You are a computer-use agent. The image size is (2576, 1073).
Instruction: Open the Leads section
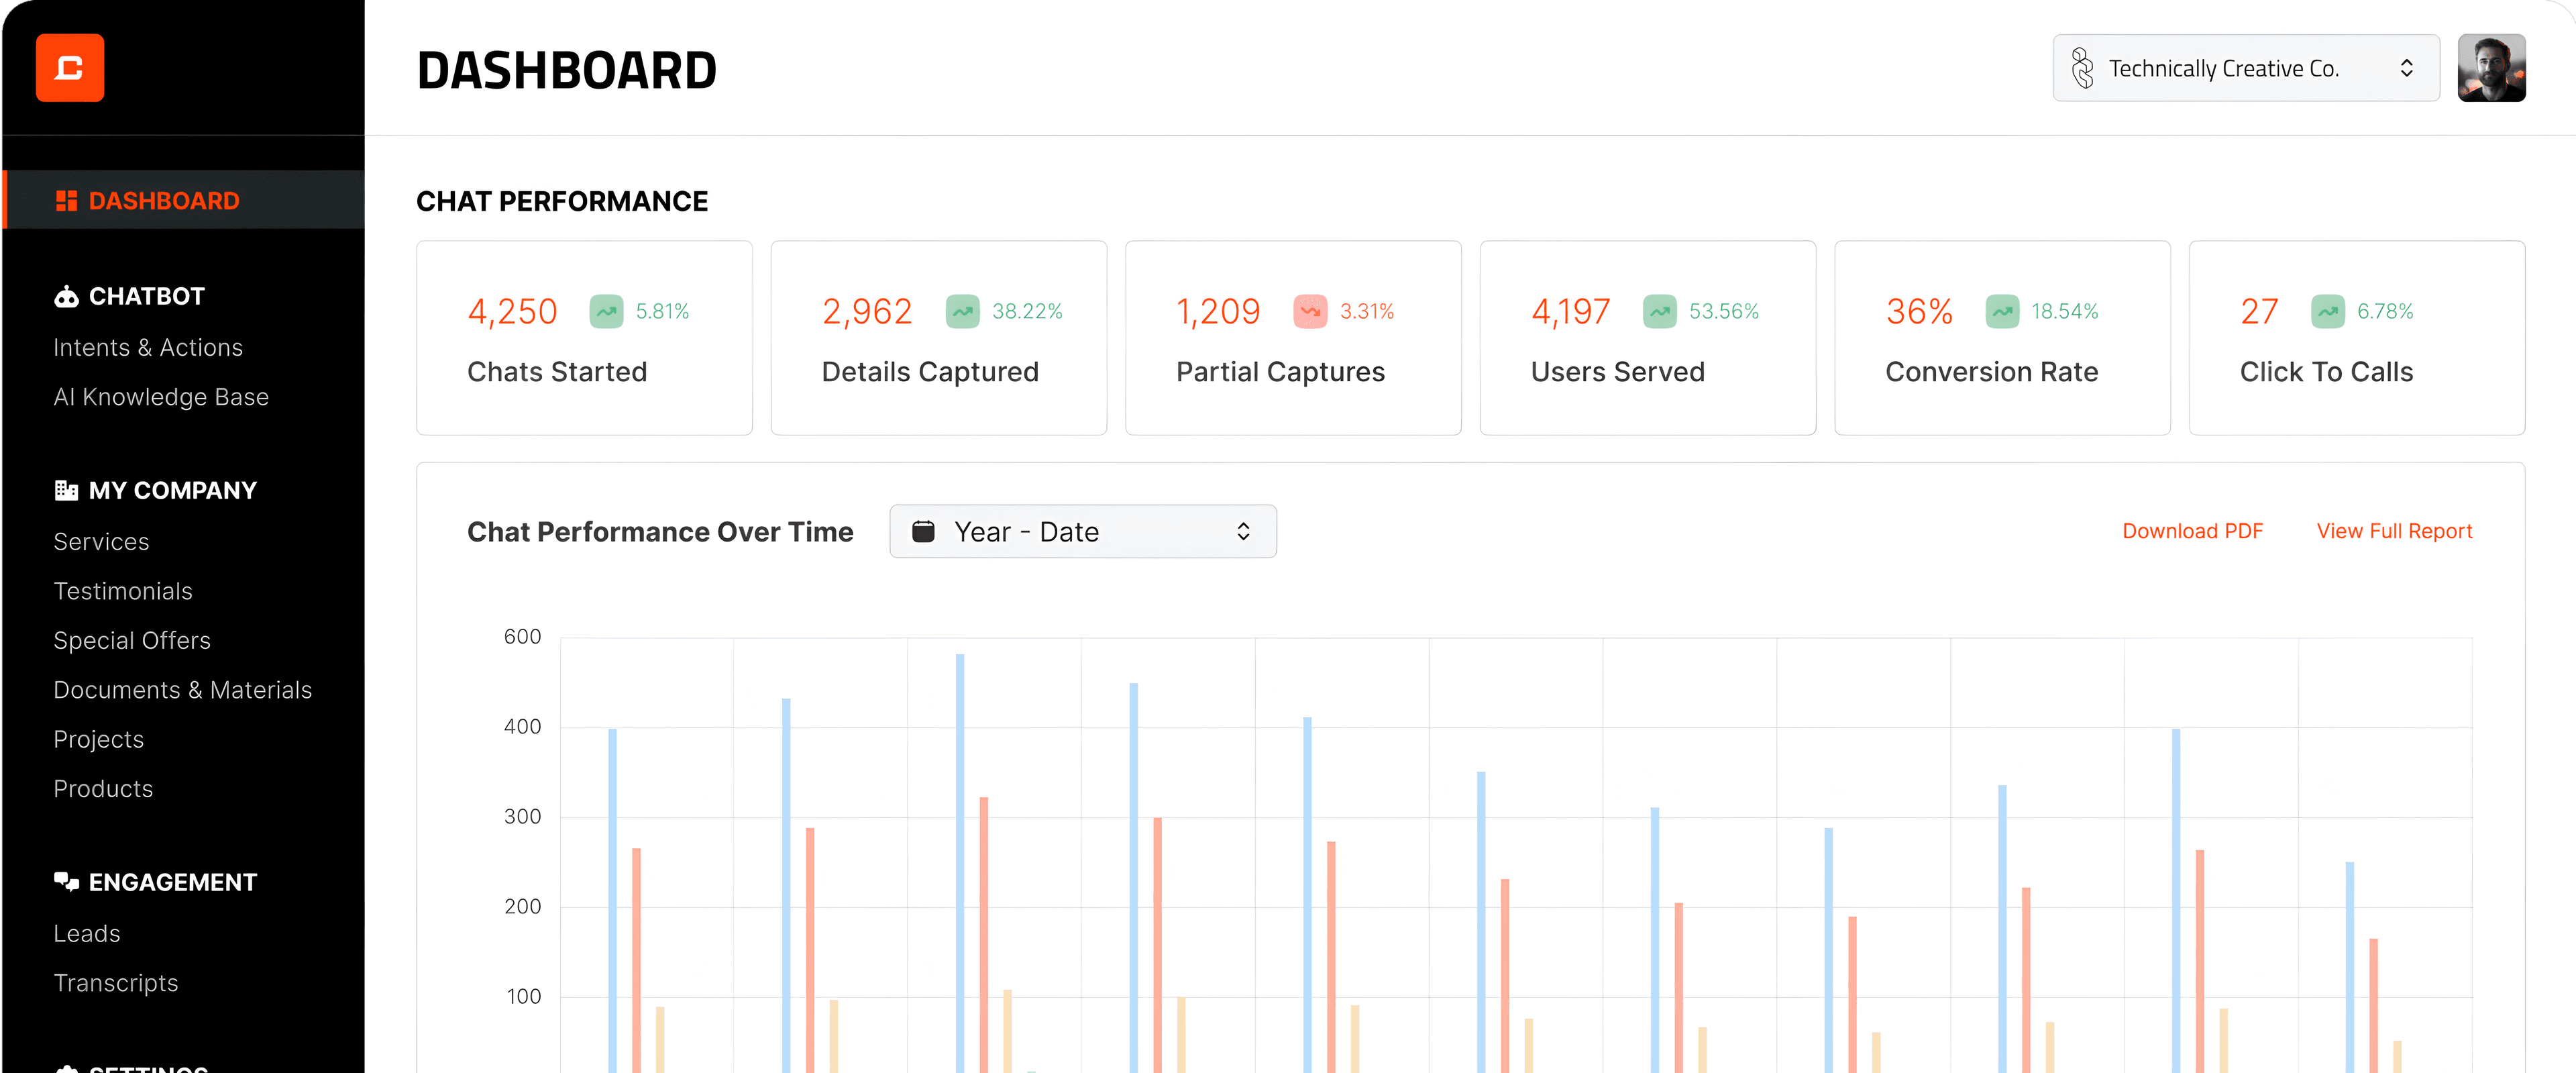click(x=87, y=933)
